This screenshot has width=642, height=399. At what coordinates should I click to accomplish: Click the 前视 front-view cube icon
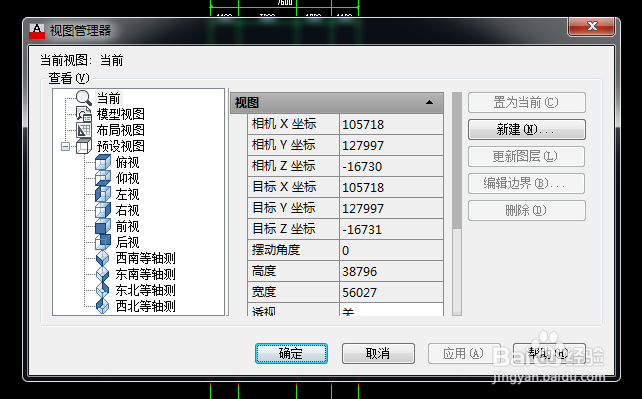103,226
